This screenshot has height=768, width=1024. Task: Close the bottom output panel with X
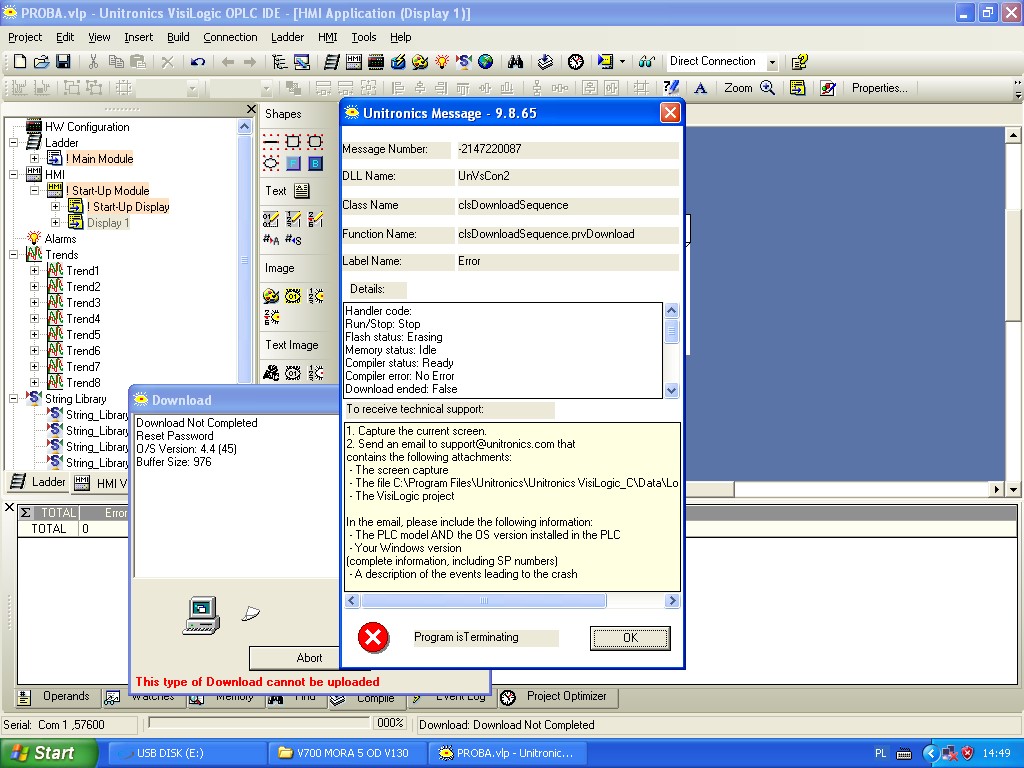9,507
